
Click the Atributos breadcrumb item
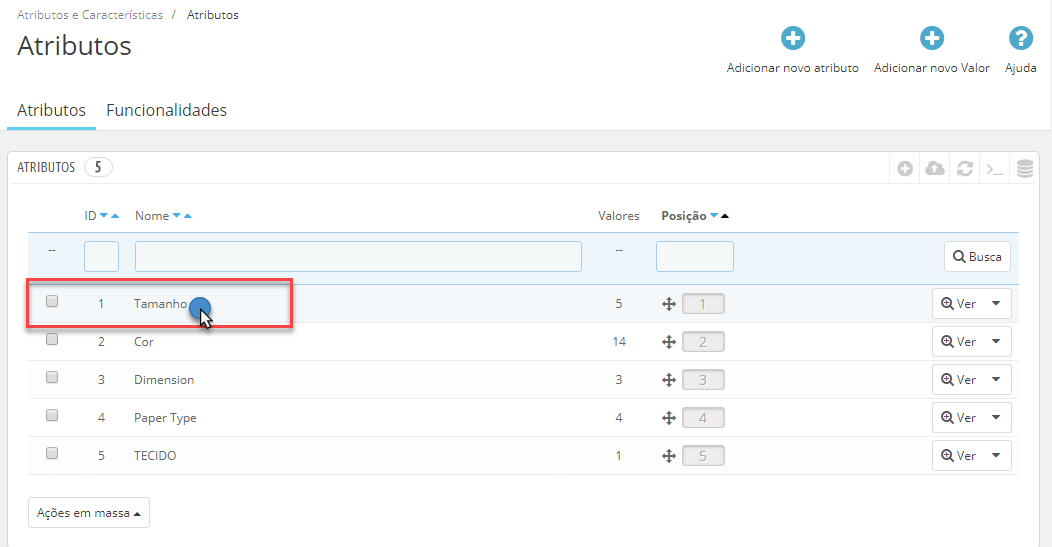[213, 15]
